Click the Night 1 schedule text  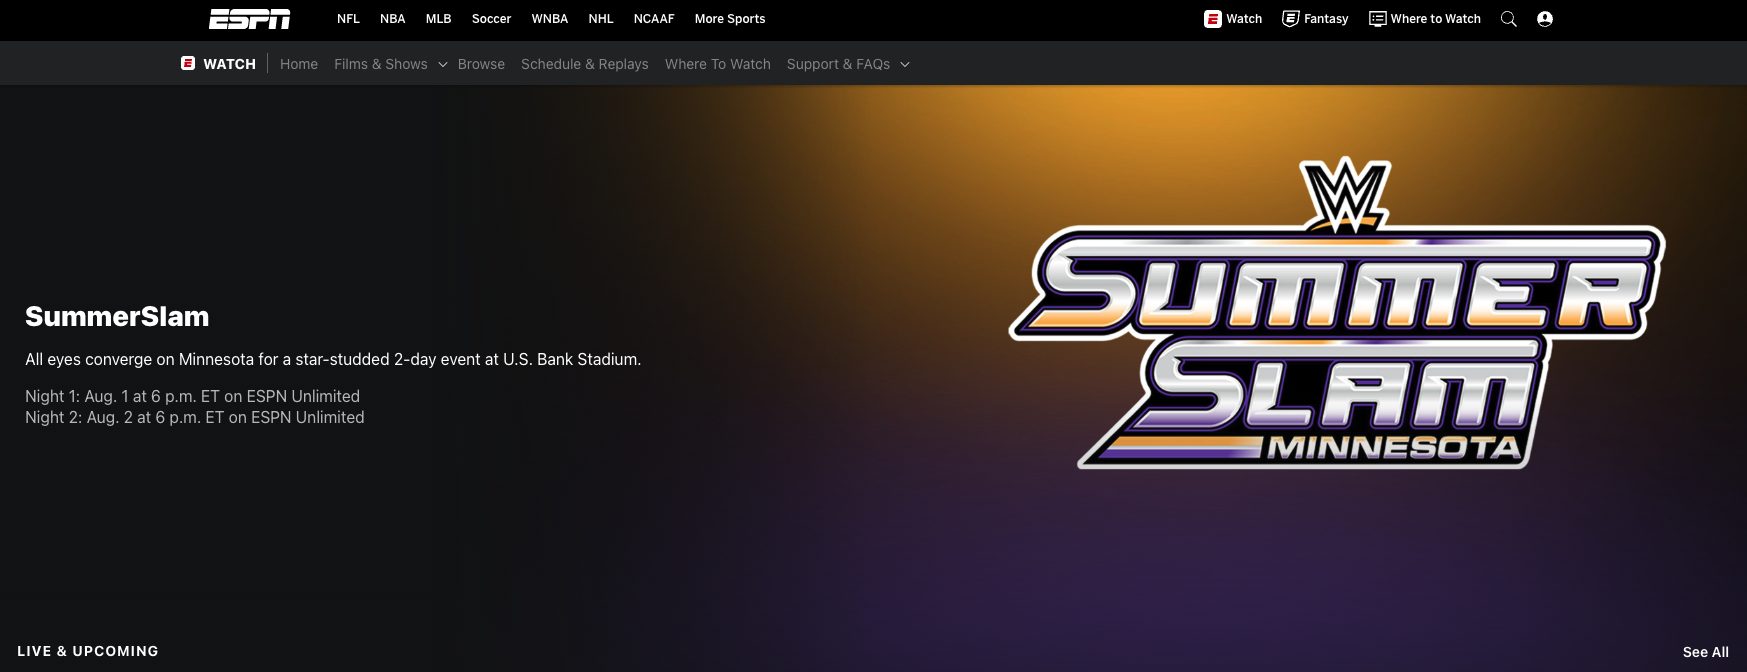click(192, 396)
